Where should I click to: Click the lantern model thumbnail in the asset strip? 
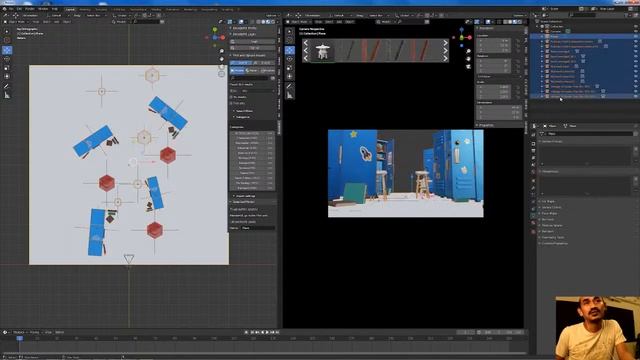323,51
